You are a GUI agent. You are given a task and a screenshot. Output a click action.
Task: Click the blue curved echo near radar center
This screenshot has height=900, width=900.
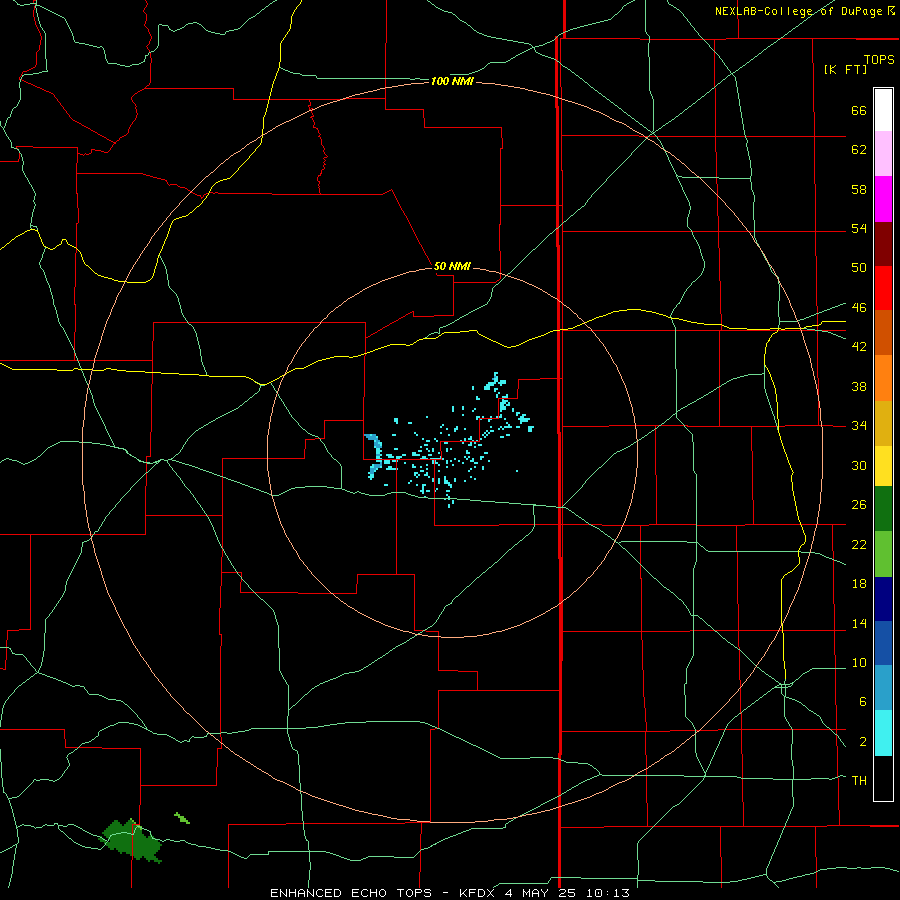tap(374, 456)
